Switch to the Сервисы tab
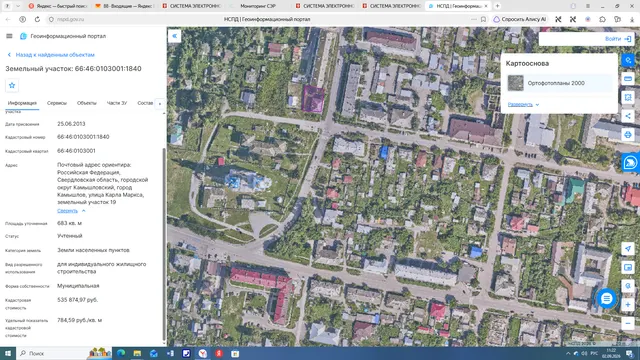The image size is (640, 360). click(x=57, y=103)
